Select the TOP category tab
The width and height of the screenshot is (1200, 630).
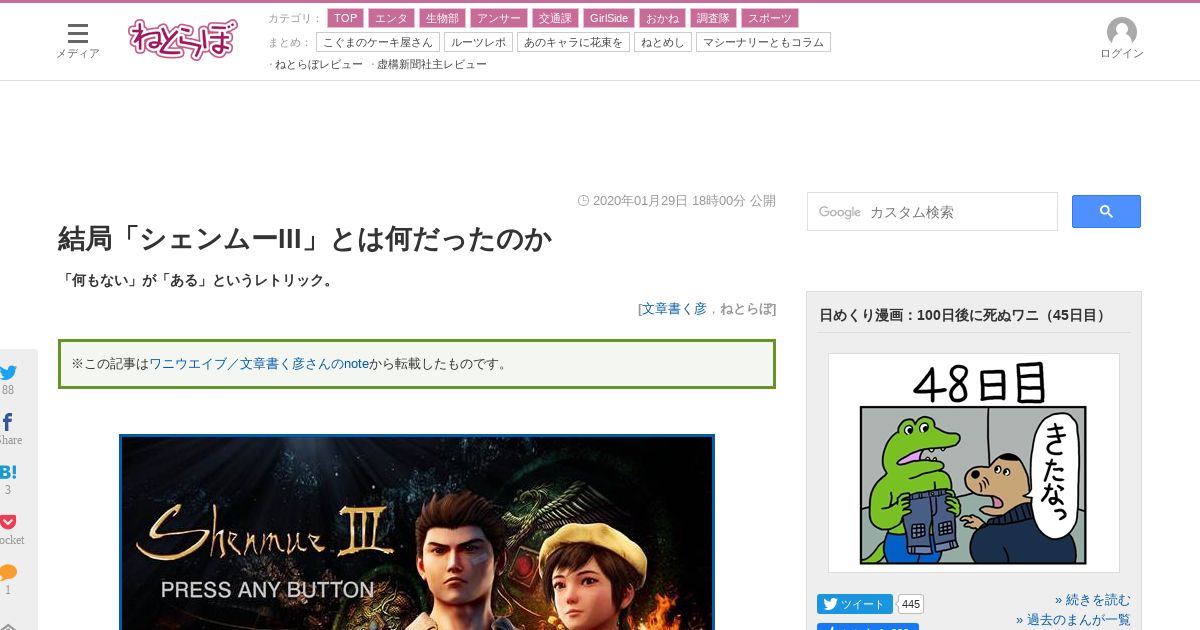[x=345, y=18]
